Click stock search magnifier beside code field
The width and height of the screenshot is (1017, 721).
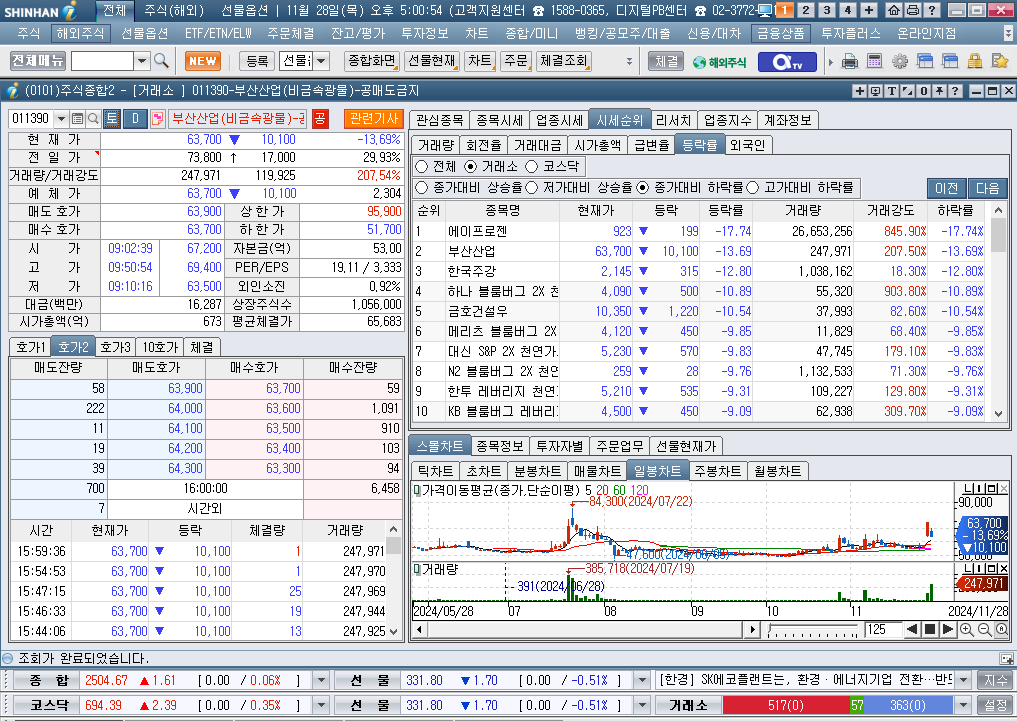93,119
